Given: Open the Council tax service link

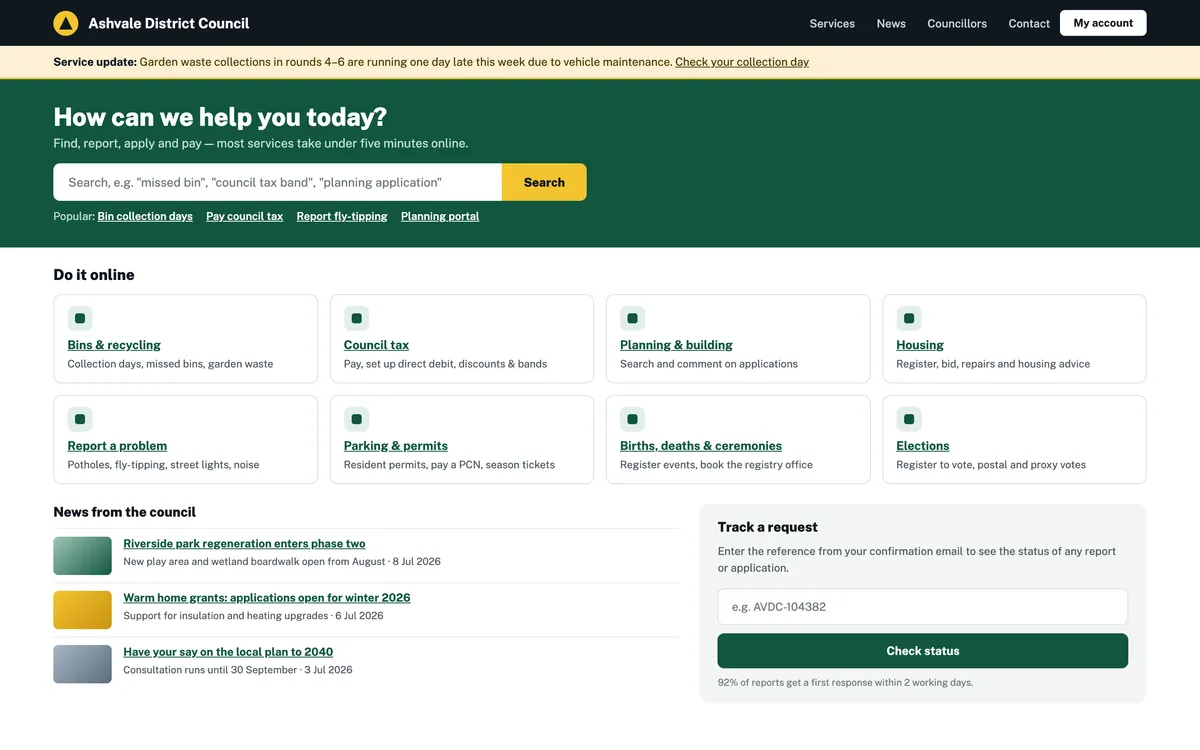Looking at the screenshot, I should point(376,345).
